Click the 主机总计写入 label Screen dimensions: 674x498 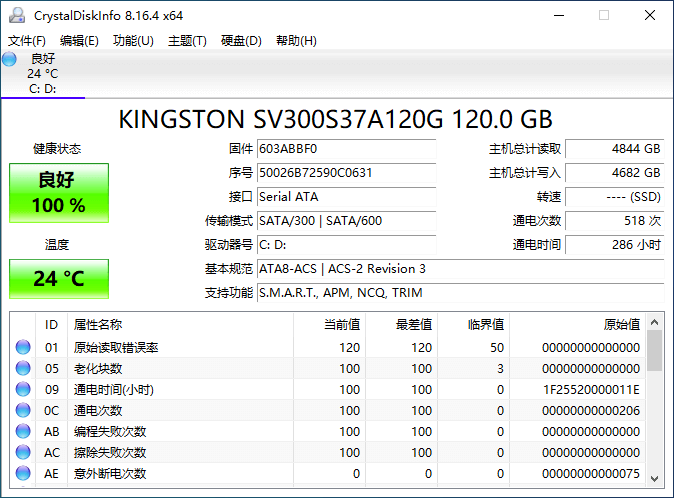point(525,173)
